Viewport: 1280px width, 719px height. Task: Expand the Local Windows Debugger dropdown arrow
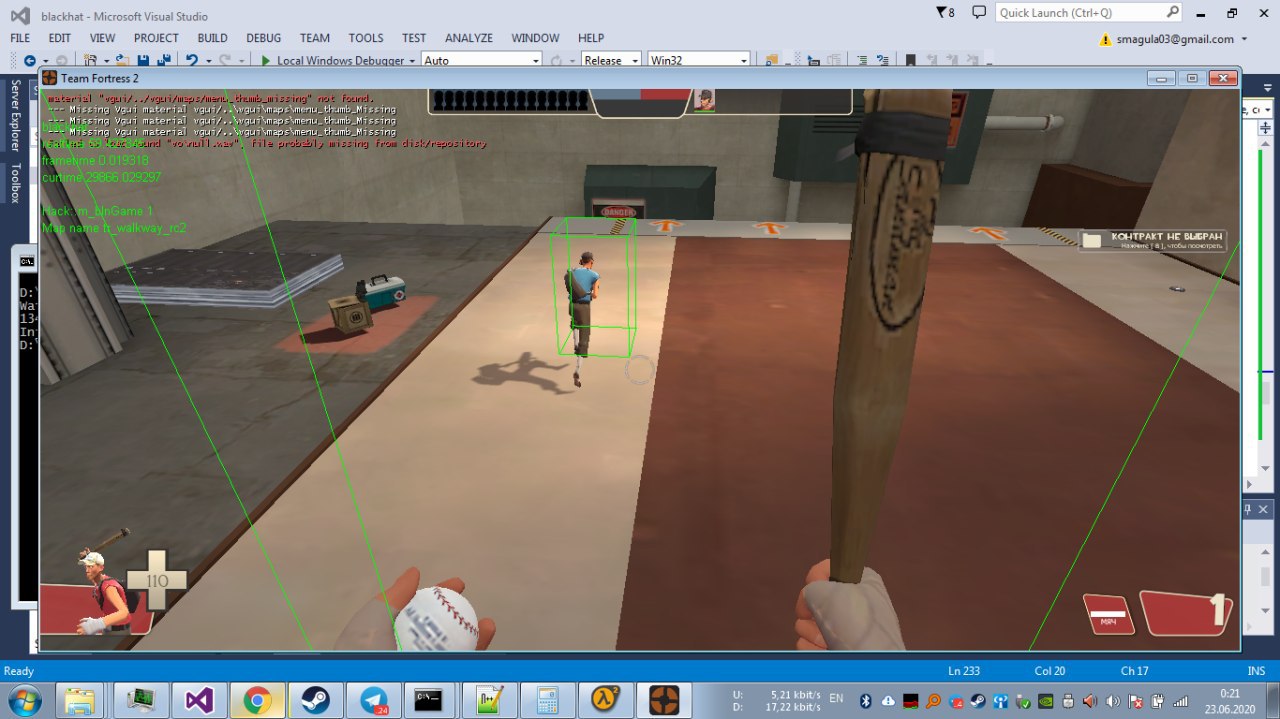412,61
